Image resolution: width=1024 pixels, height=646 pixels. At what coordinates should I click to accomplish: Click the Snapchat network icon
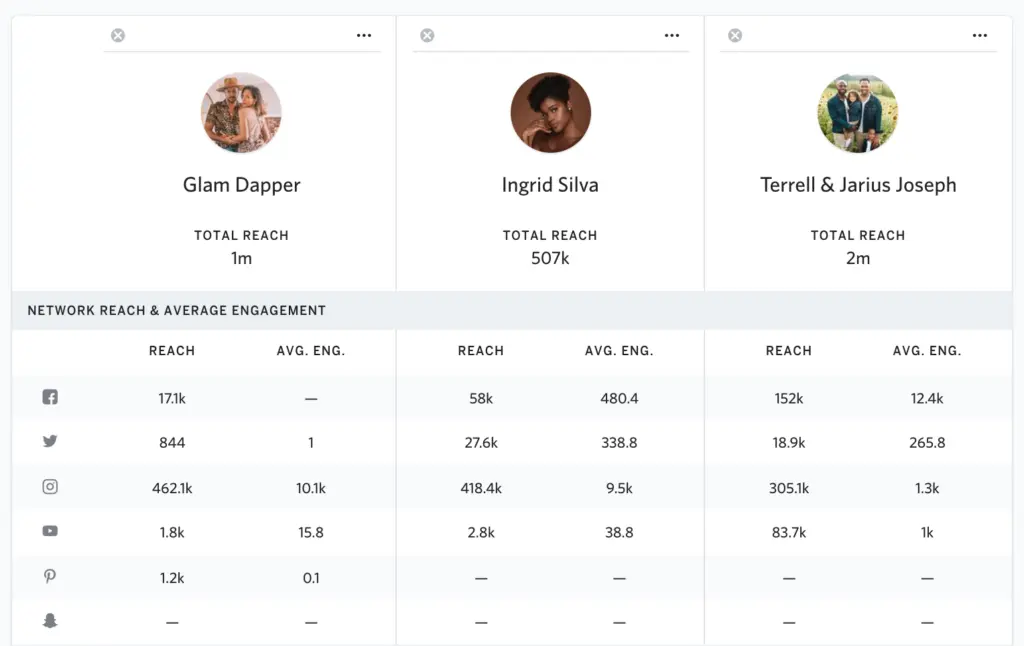[x=50, y=621]
